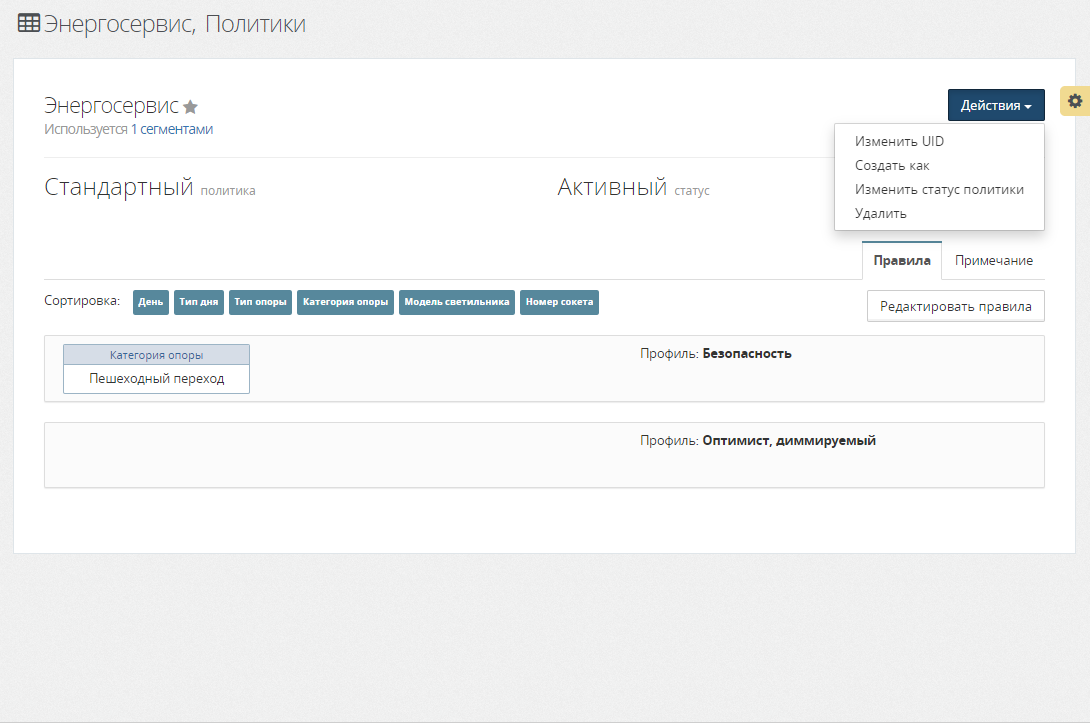This screenshot has height=723, width=1090.
Task: Toggle sorting by Тип опоры
Action: (x=260, y=302)
